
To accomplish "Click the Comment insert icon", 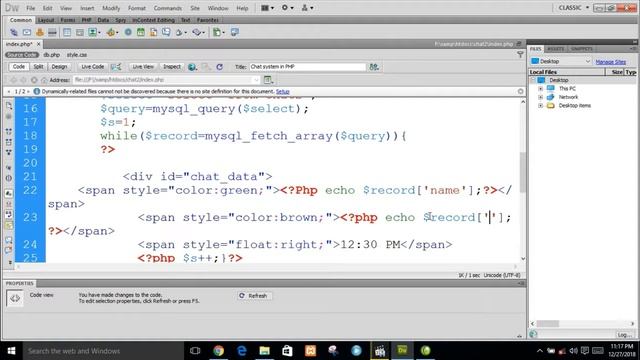I will (x=166, y=32).
